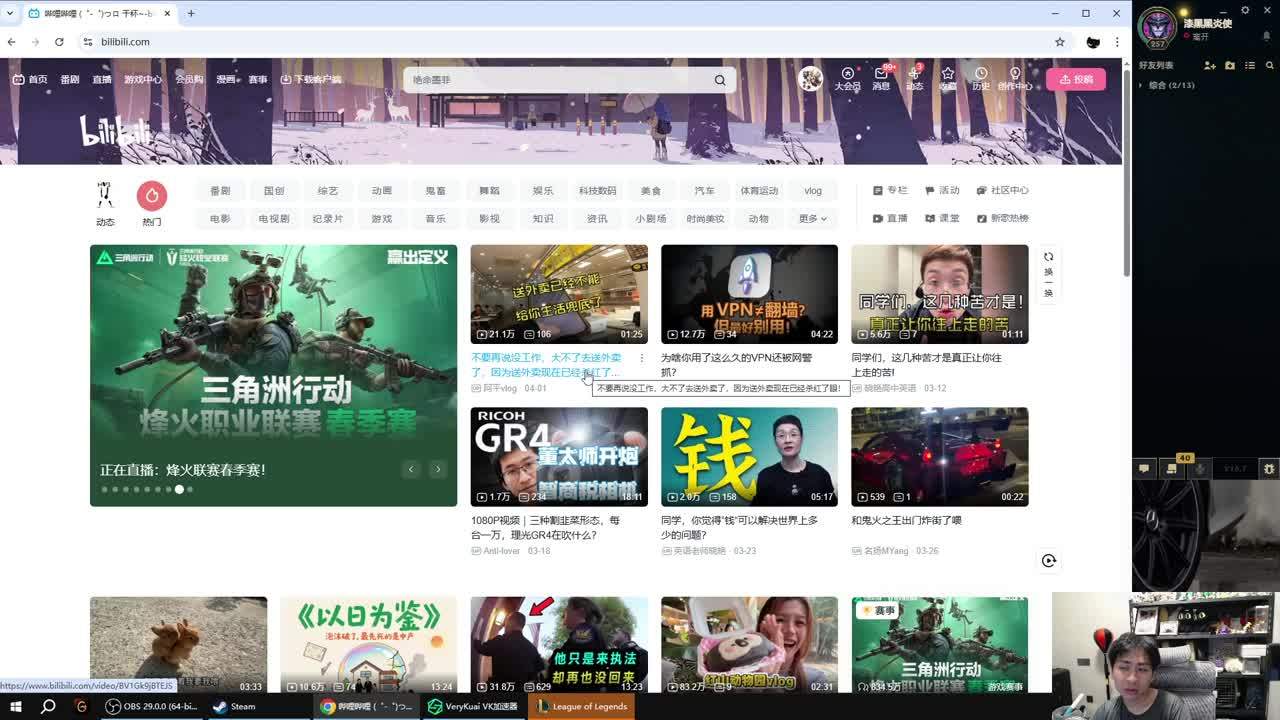
Task: Open Steam from the Windows taskbar
Action: [x=235, y=706]
